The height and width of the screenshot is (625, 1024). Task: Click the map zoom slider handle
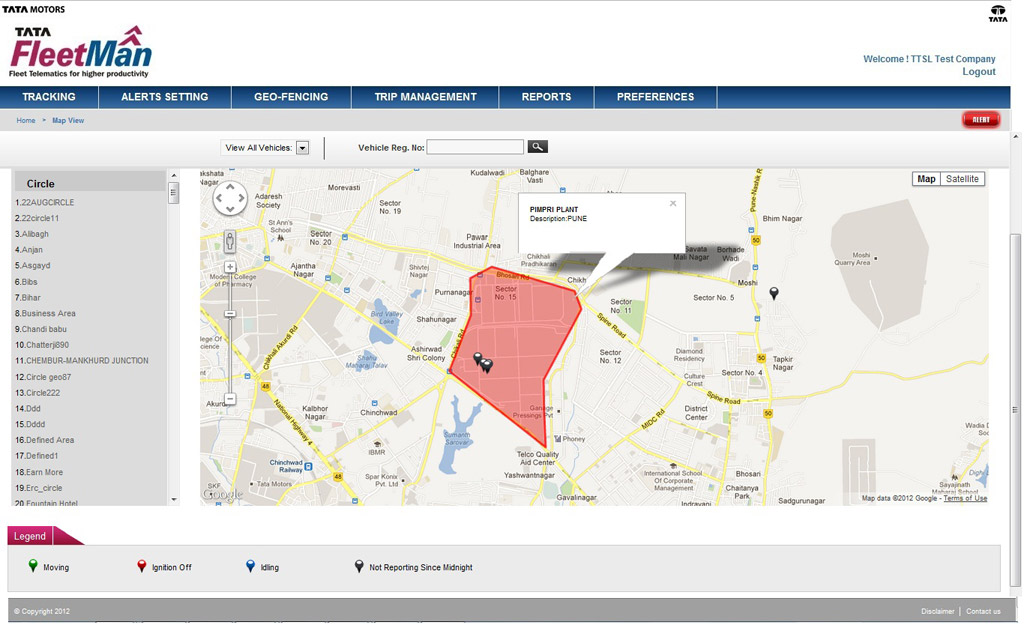coord(230,314)
